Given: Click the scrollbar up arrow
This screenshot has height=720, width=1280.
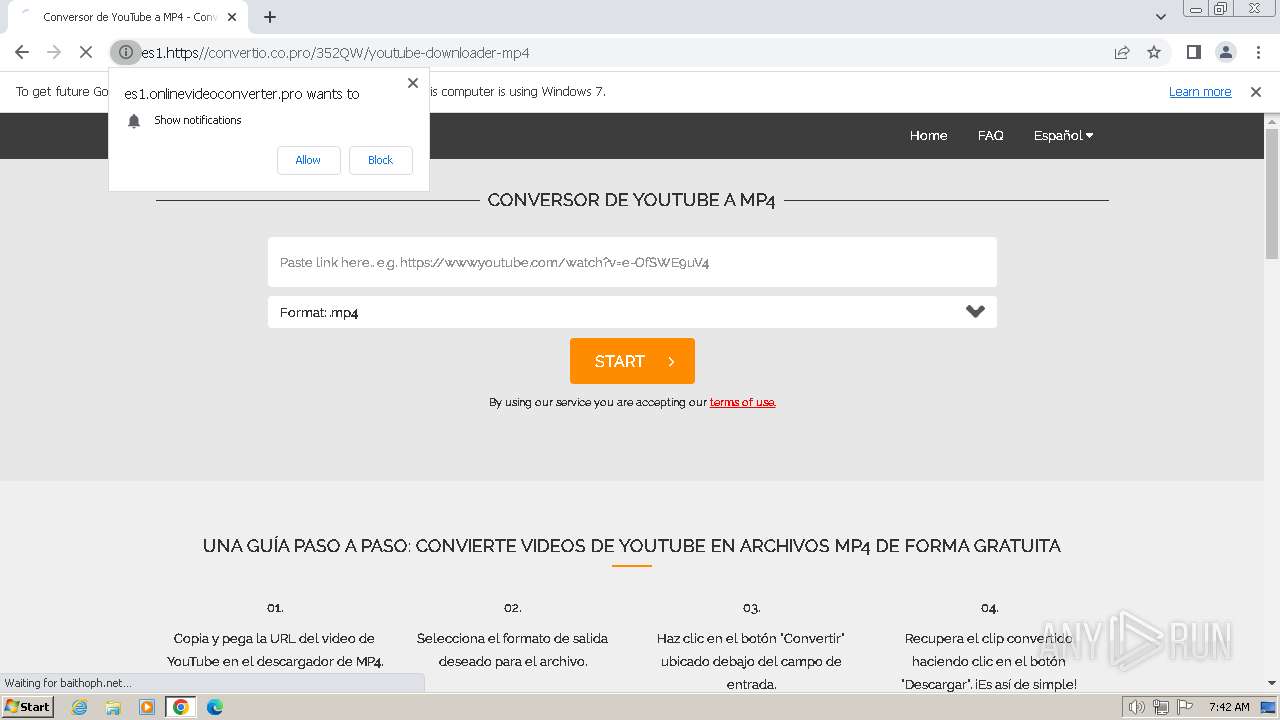Looking at the screenshot, I should point(1272,121).
